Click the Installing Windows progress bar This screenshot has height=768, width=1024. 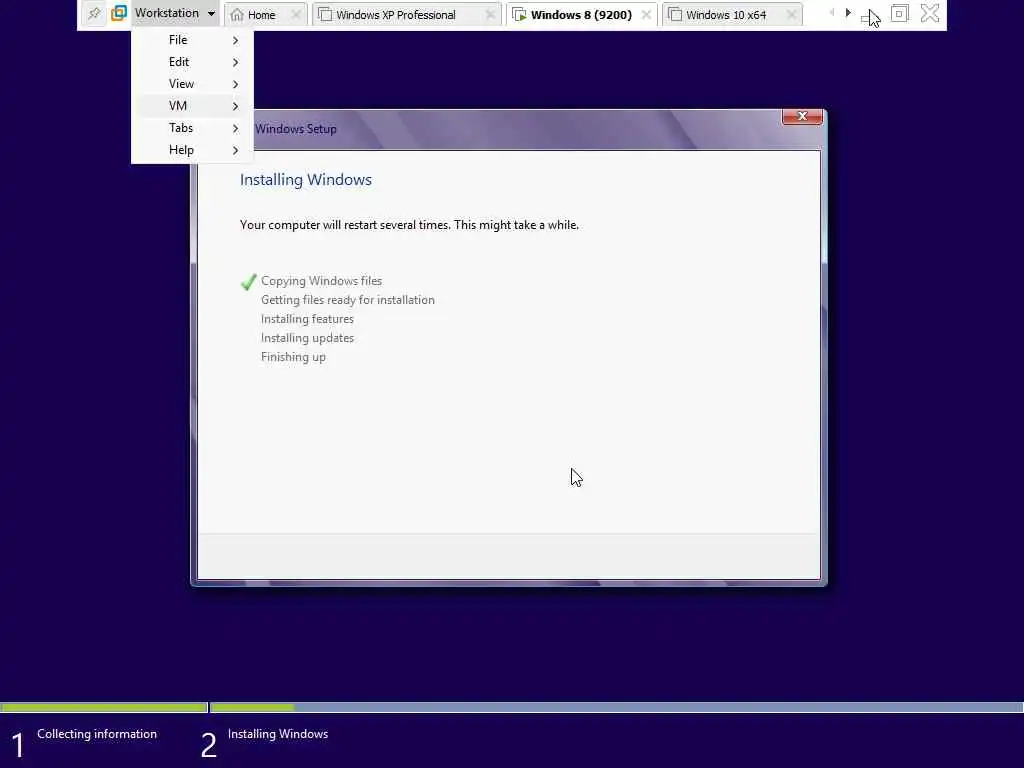[616, 707]
